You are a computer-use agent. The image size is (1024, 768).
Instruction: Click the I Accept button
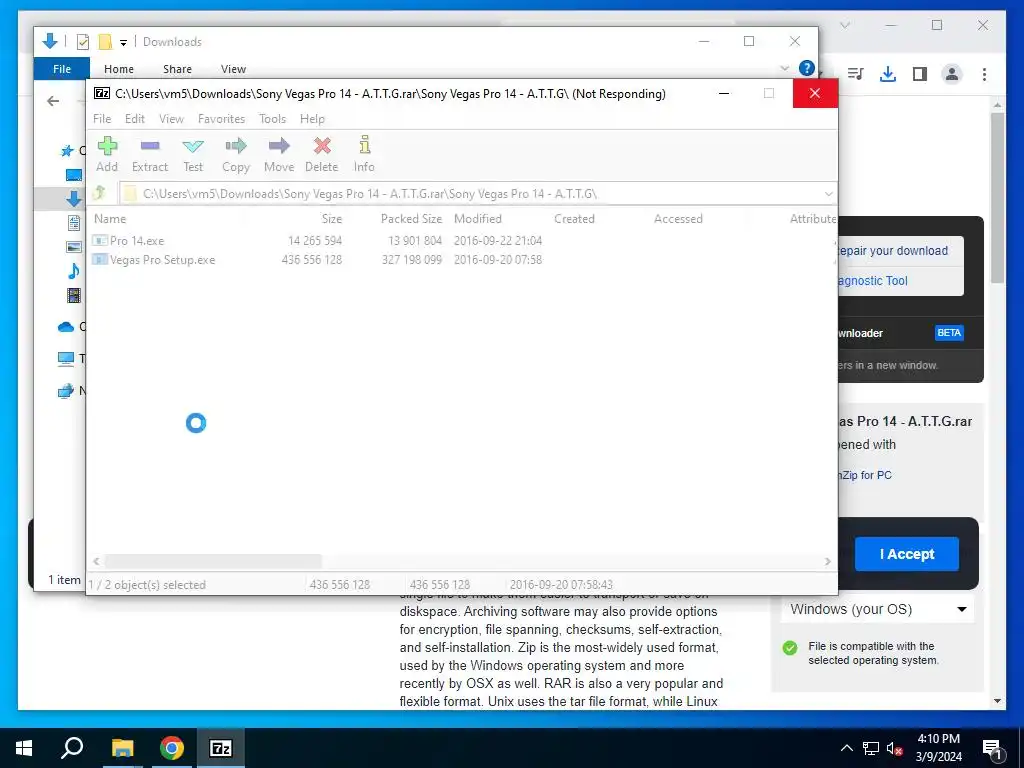tap(906, 554)
